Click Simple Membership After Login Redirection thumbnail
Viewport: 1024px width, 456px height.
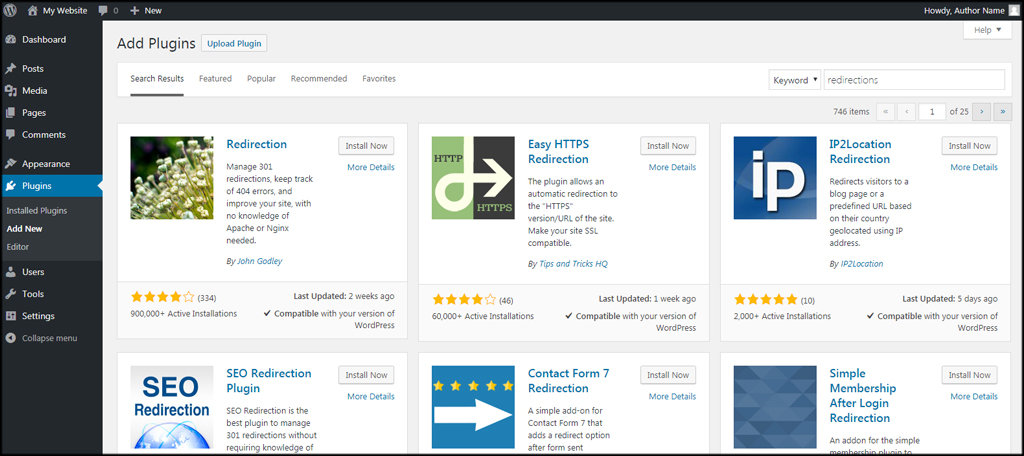[775, 407]
